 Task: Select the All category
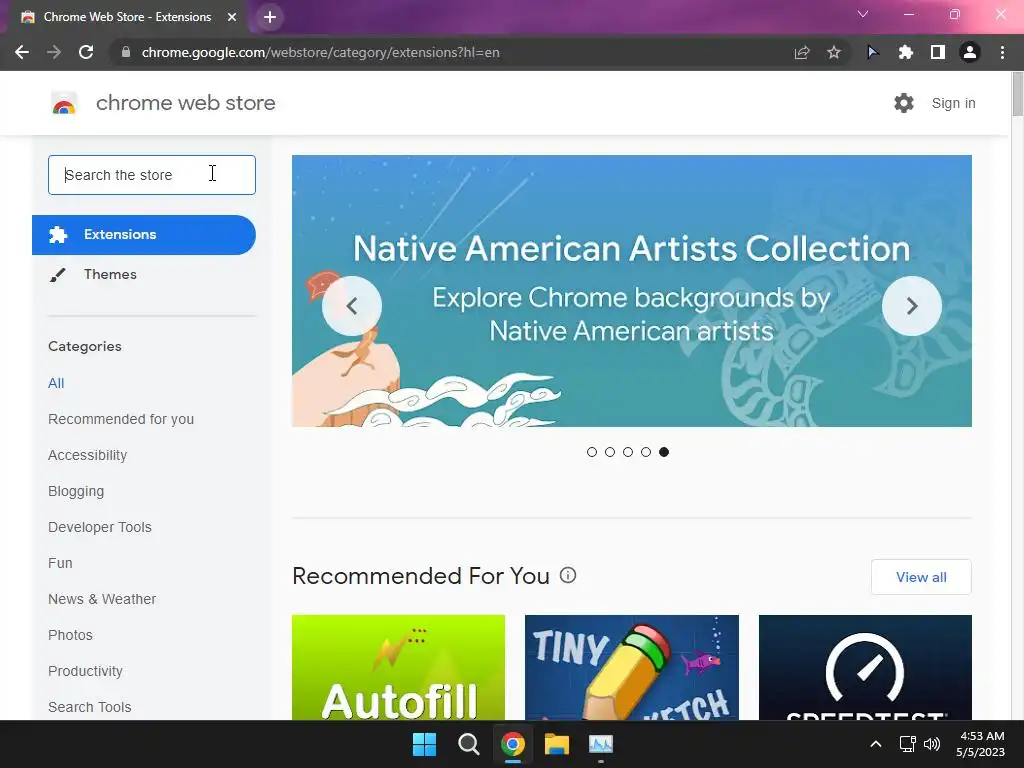coord(56,383)
